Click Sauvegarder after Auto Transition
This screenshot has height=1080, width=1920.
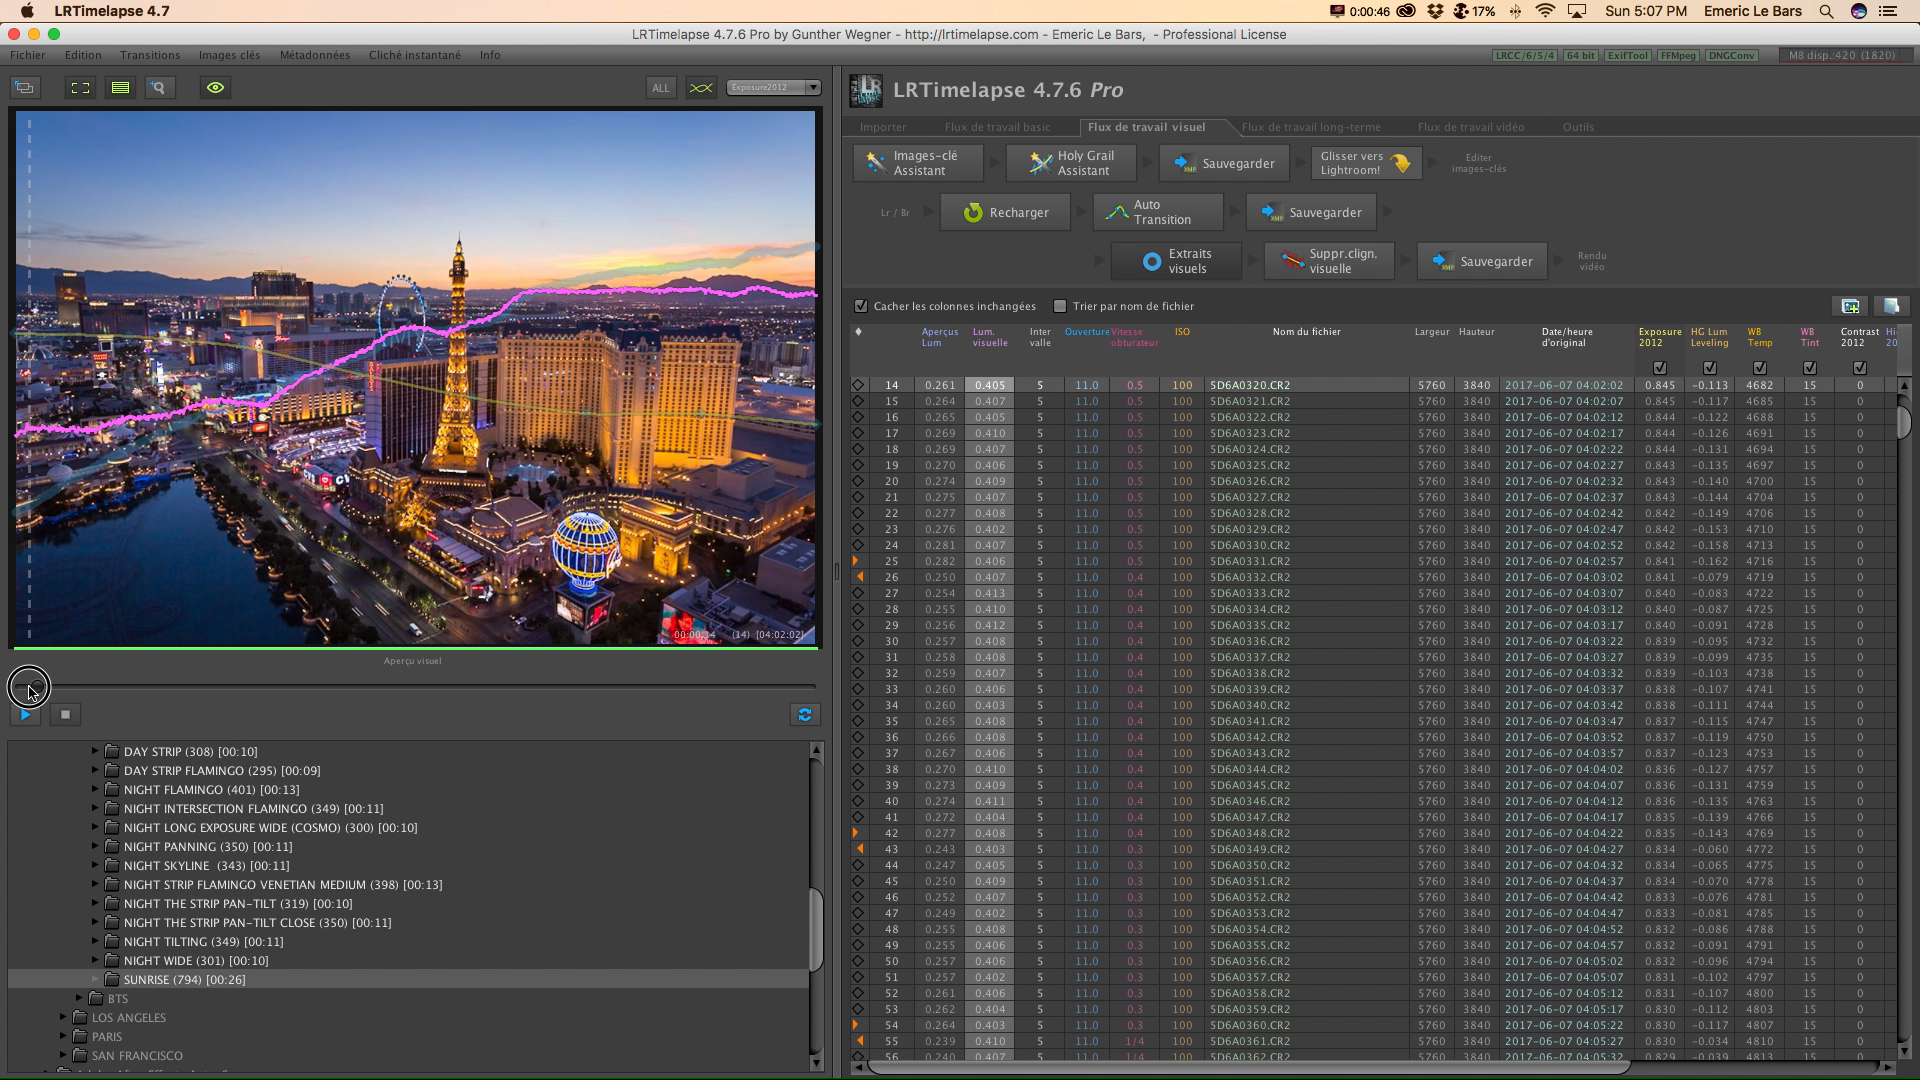pyautogui.click(x=1312, y=212)
